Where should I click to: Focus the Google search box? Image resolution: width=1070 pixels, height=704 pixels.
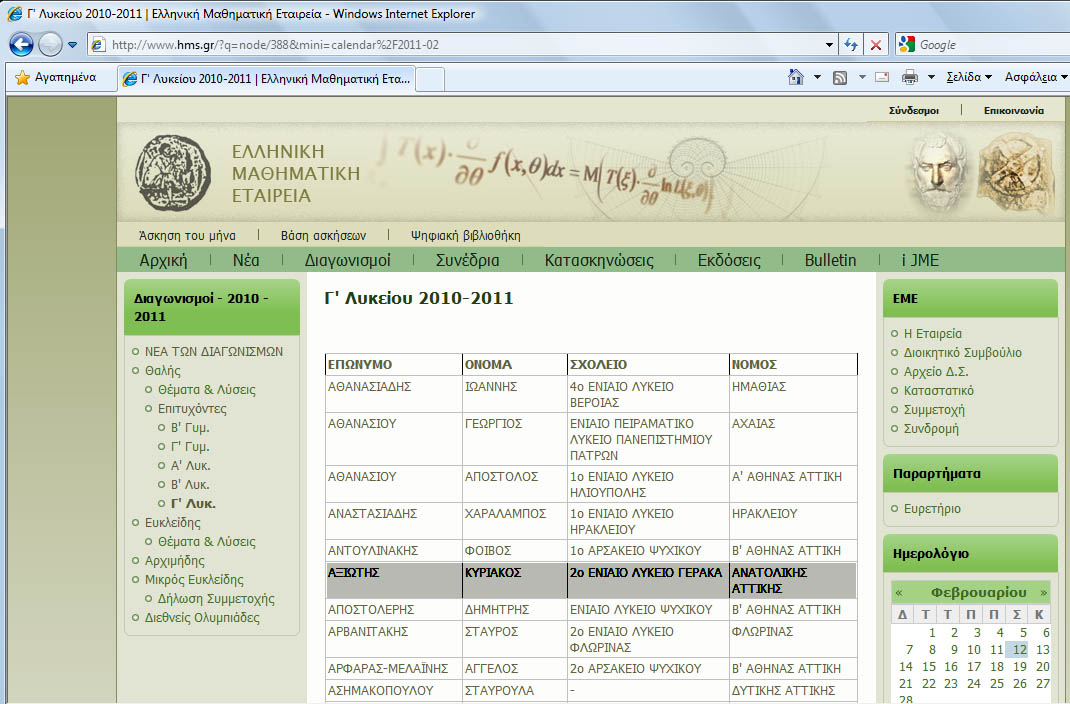coord(993,45)
